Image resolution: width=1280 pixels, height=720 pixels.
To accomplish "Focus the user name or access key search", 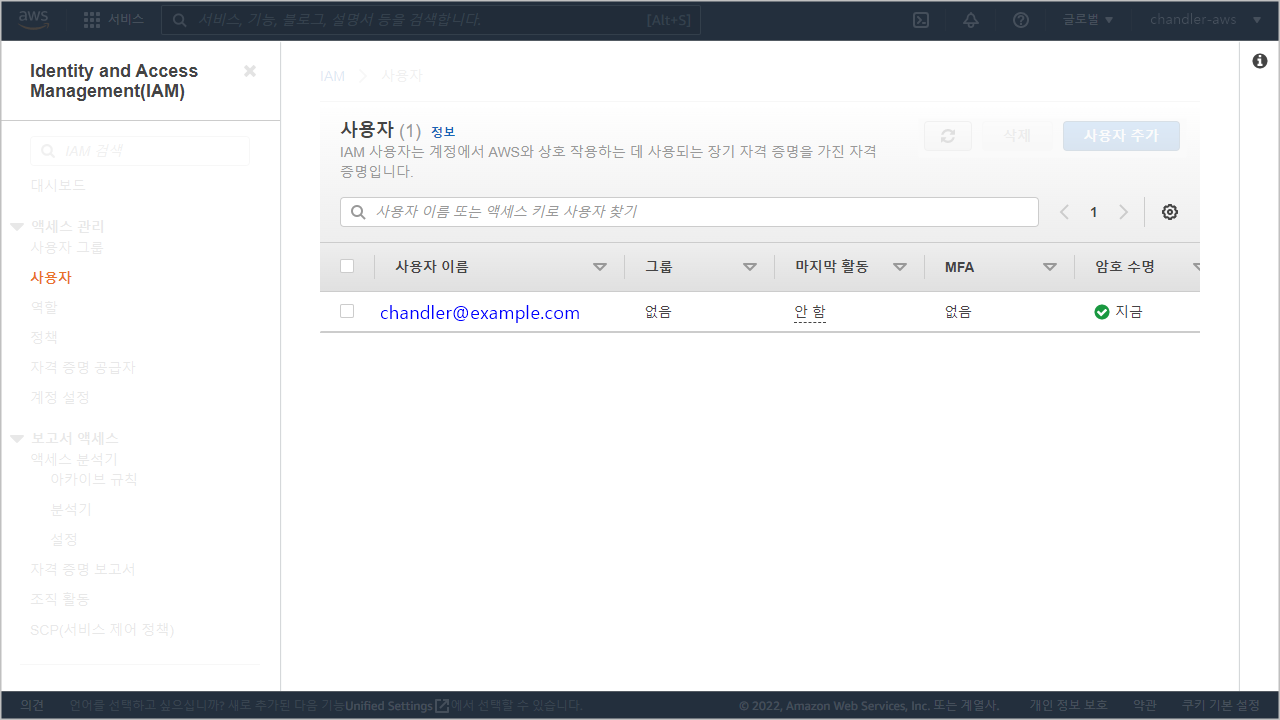I will click(x=689, y=212).
